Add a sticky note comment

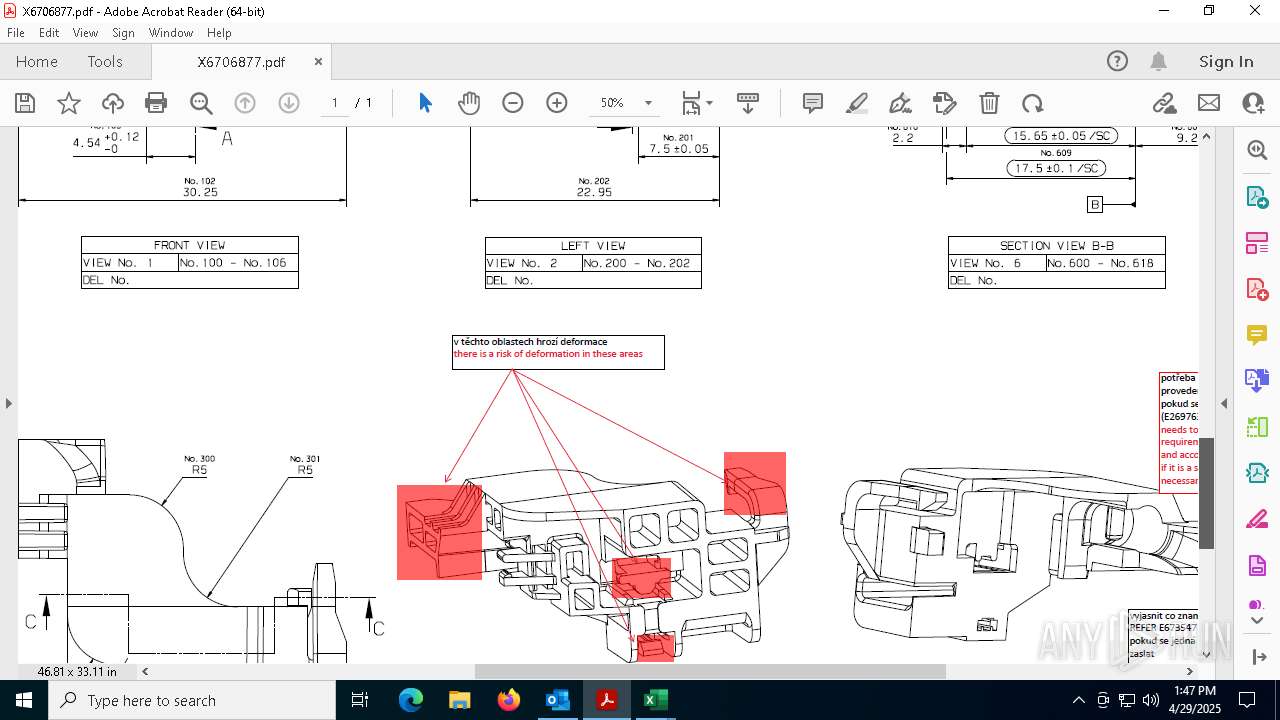pos(813,103)
